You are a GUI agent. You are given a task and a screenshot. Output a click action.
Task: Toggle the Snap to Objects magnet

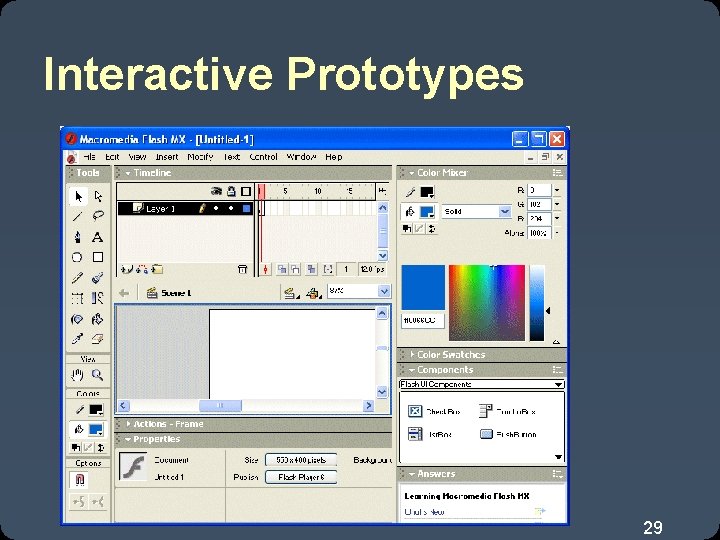pos(79,480)
